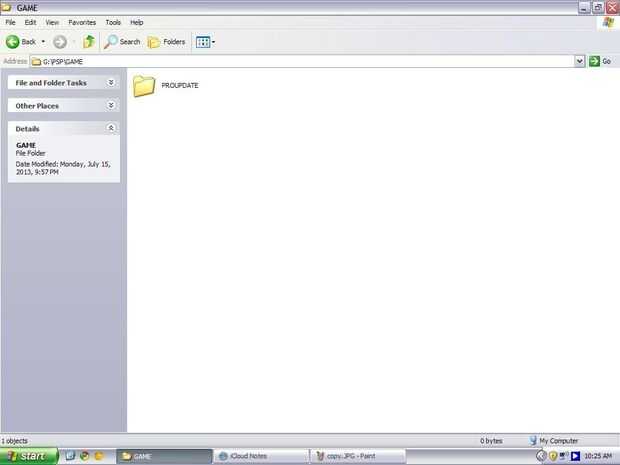This screenshot has height=465, width=620.
Task: Open the Help menu
Action: click(136, 23)
